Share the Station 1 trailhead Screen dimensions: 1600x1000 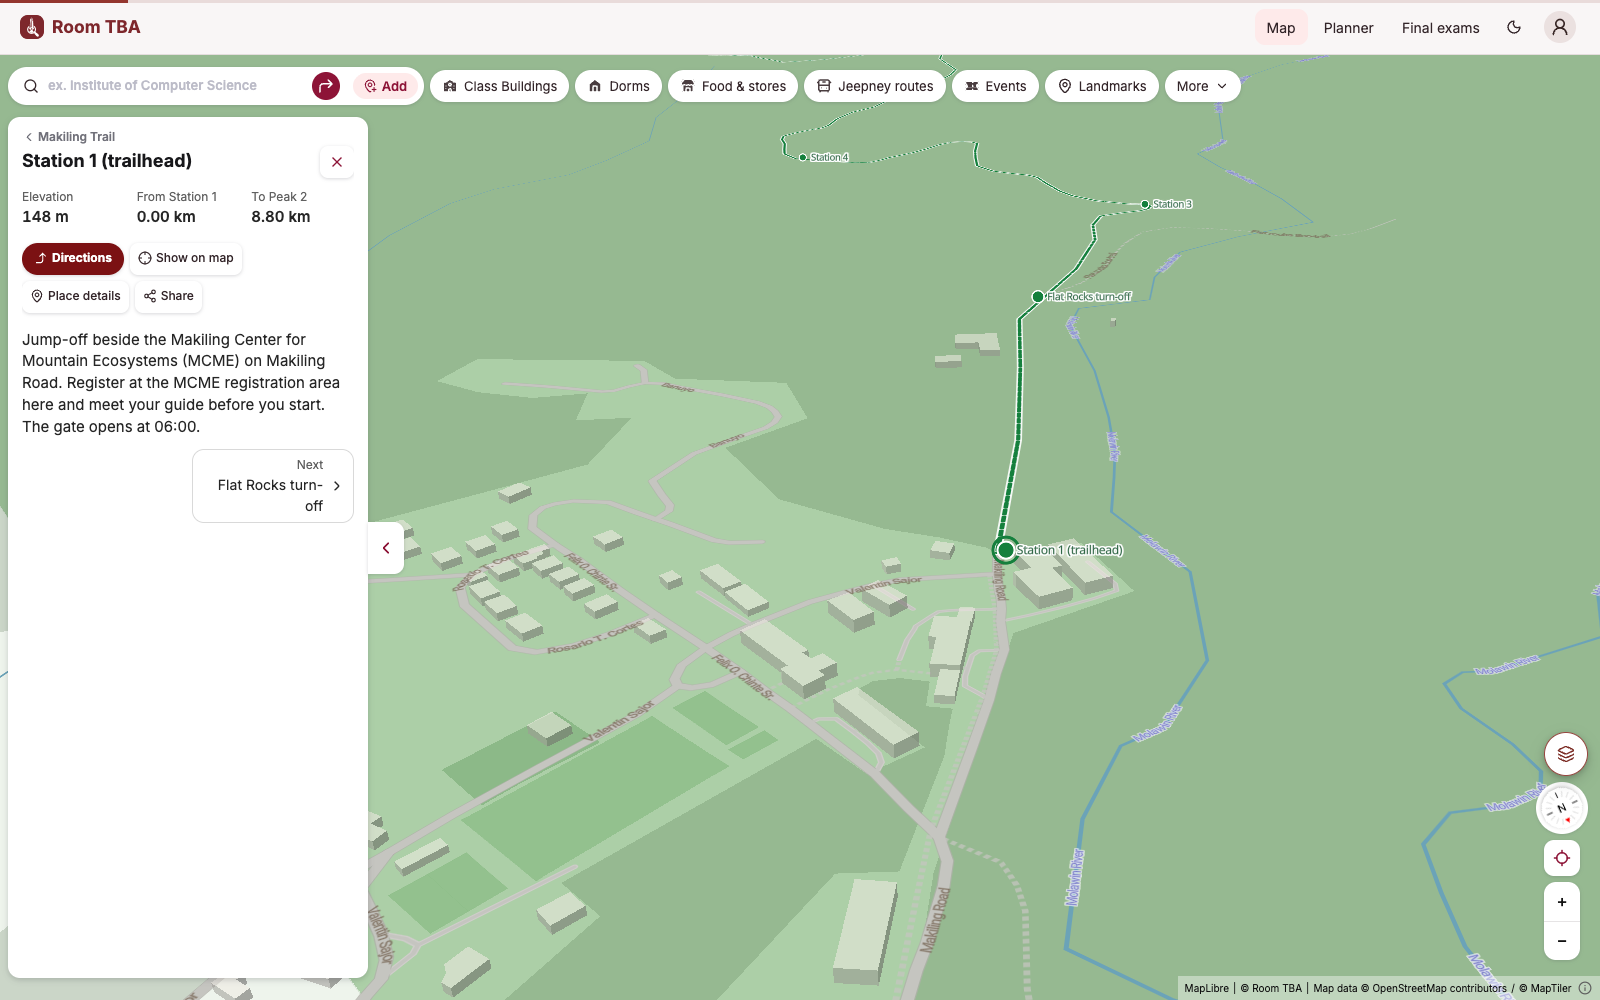pos(169,296)
